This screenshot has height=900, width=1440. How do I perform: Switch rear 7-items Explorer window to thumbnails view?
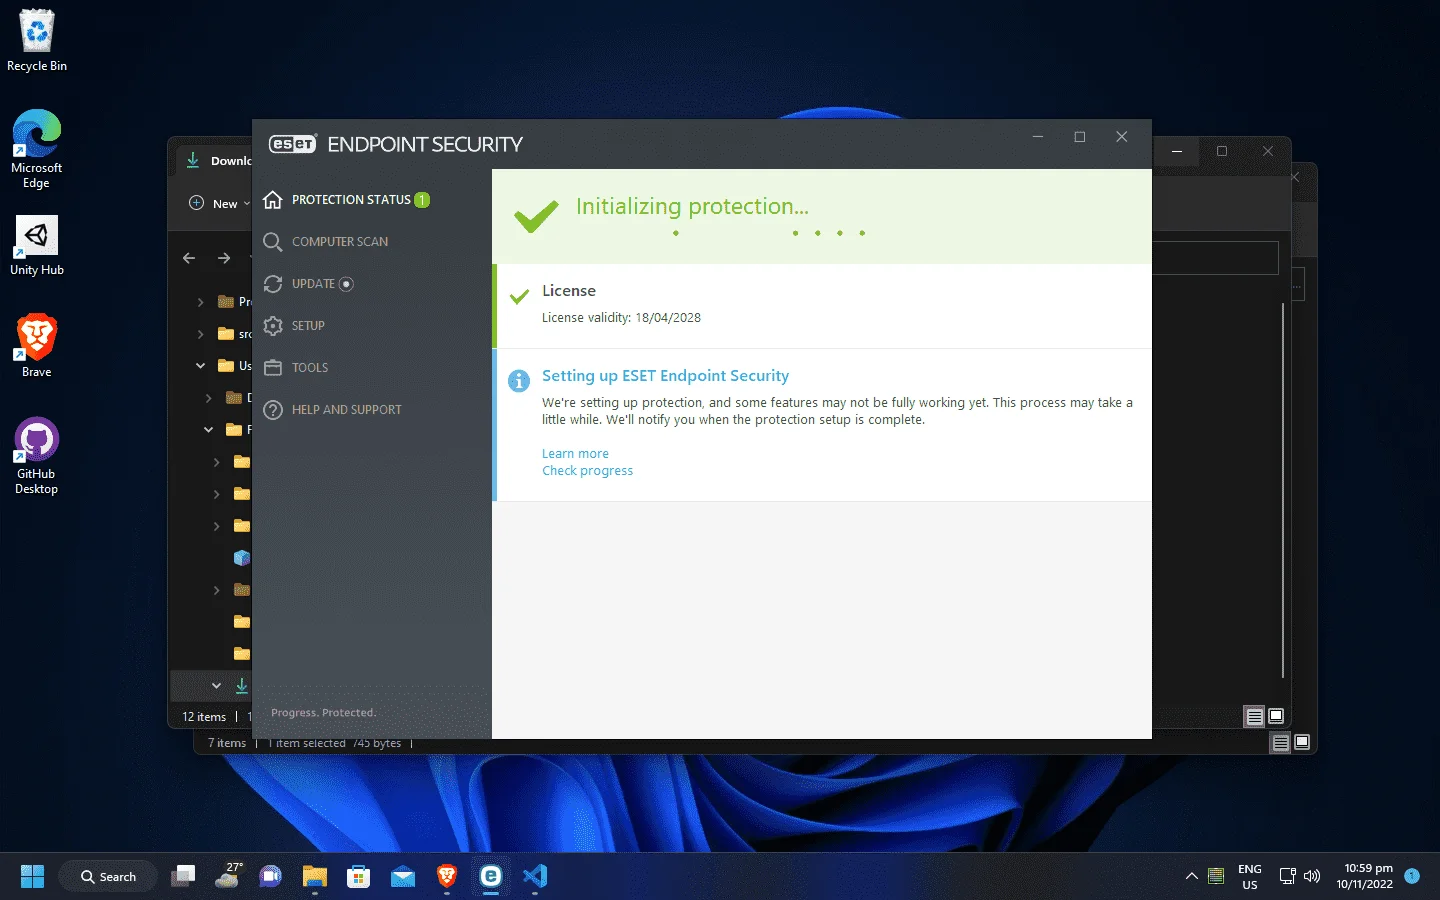[1302, 743]
